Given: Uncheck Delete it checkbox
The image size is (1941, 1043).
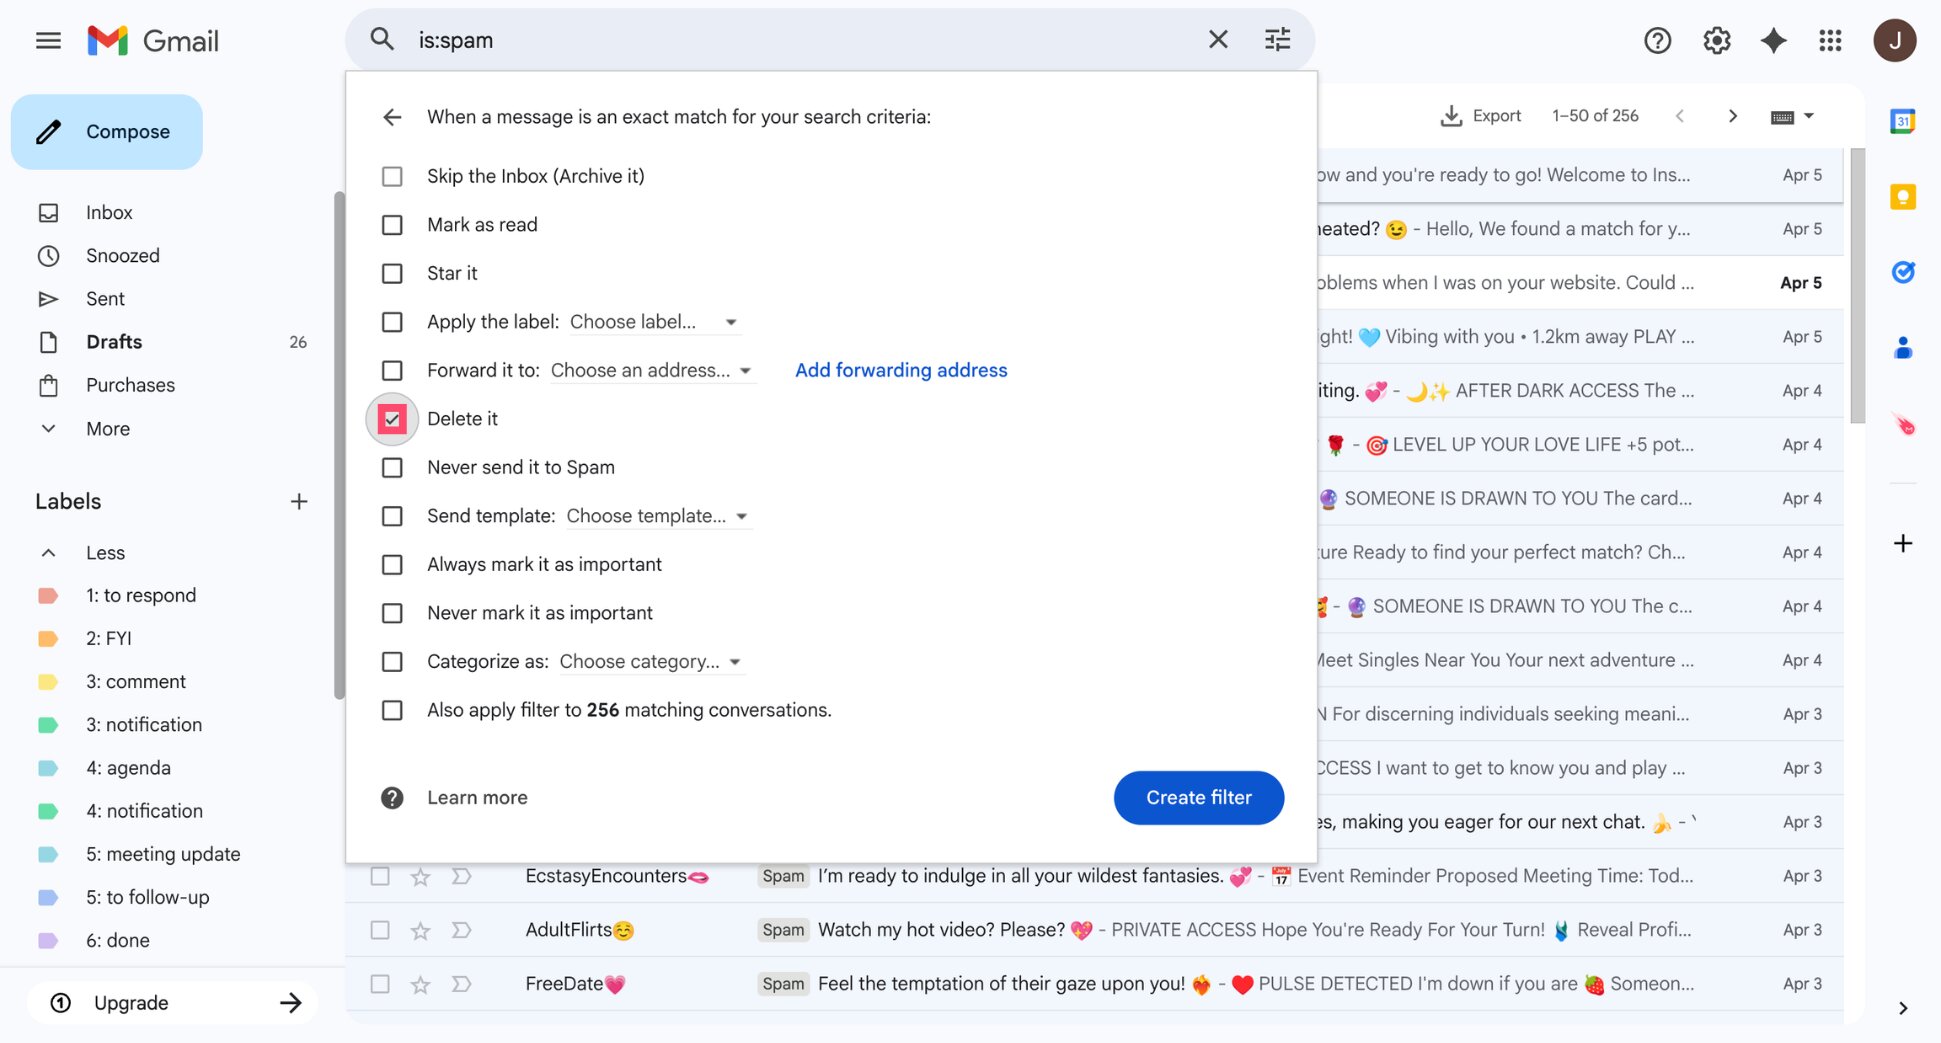Looking at the screenshot, I should (392, 419).
